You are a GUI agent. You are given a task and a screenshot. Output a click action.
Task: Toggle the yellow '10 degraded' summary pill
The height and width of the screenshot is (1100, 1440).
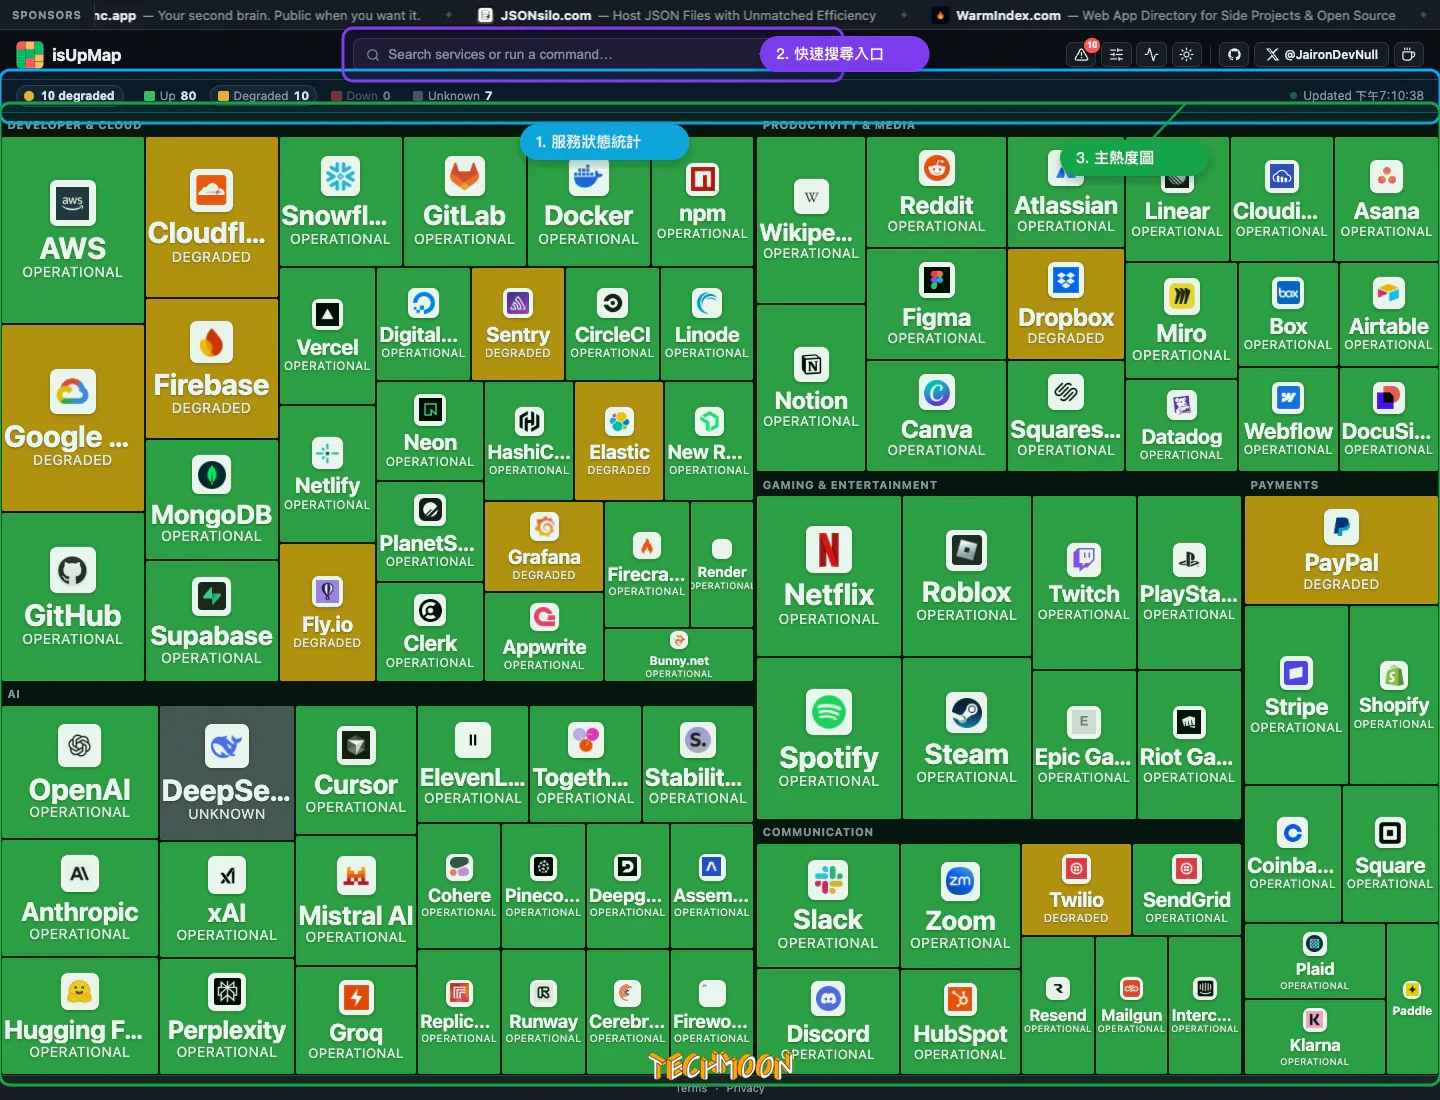coord(69,95)
